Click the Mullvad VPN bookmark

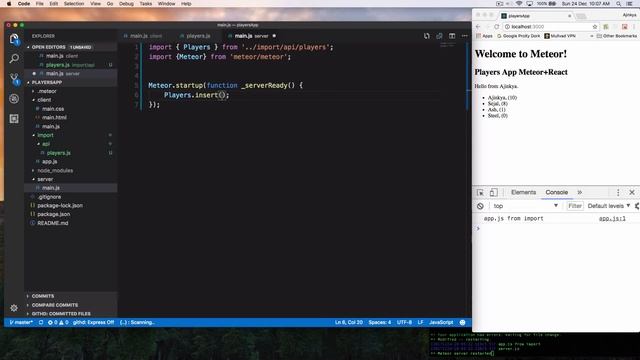[x=560, y=36]
